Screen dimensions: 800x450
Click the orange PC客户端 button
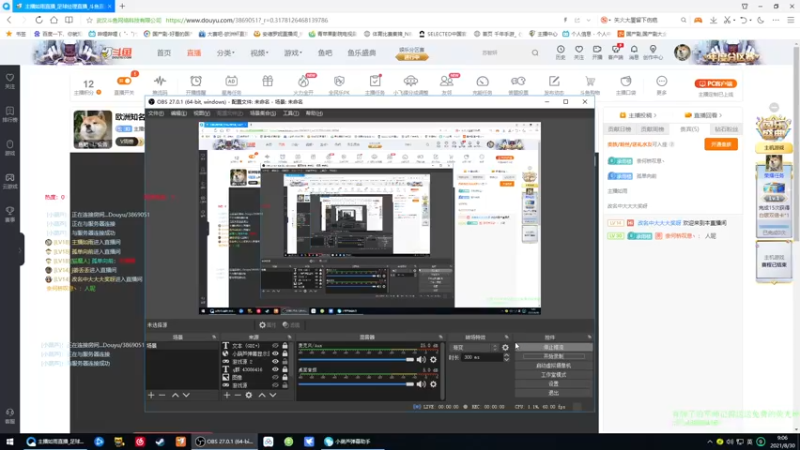tap(715, 83)
